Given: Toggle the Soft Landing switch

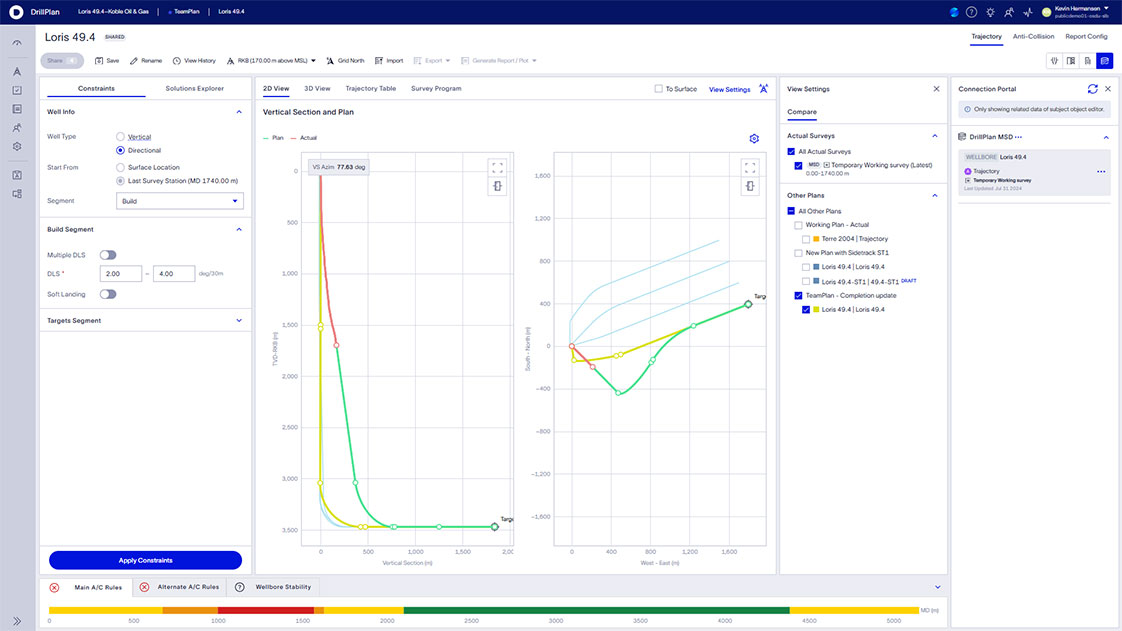Looking at the screenshot, I should pos(108,294).
